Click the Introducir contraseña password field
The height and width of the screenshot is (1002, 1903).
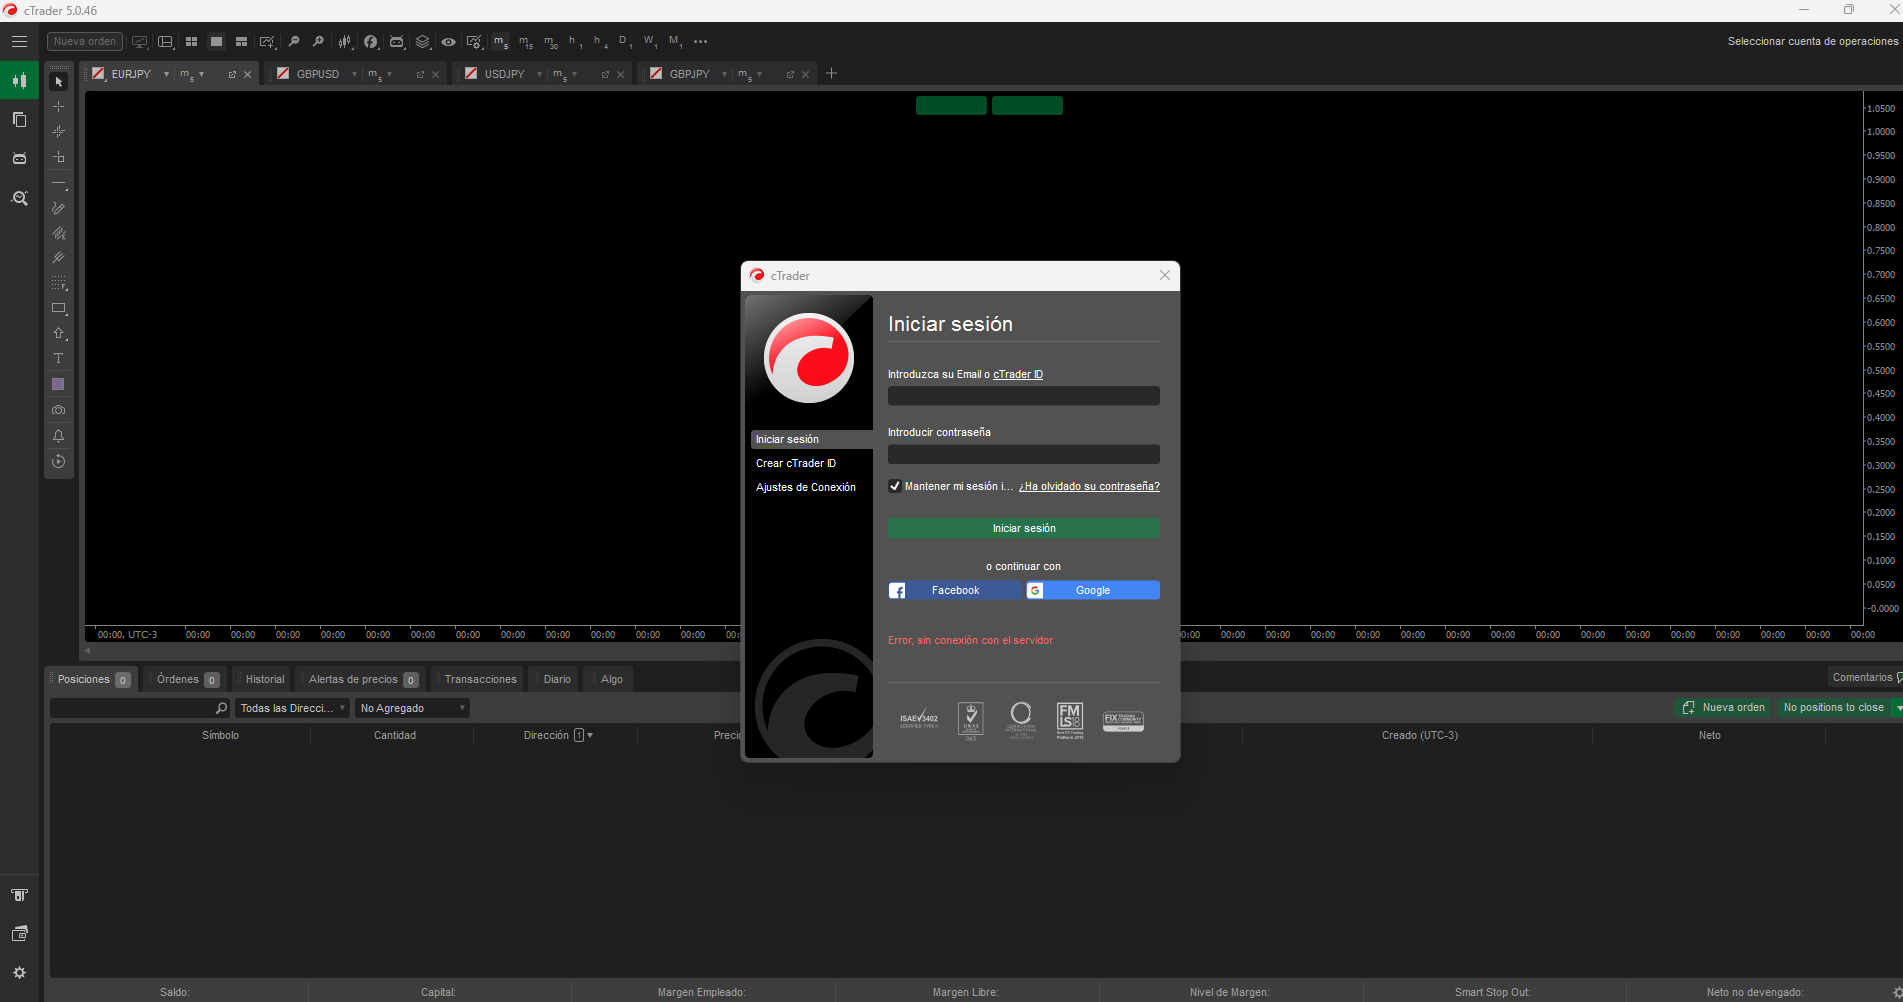[x=1023, y=454]
